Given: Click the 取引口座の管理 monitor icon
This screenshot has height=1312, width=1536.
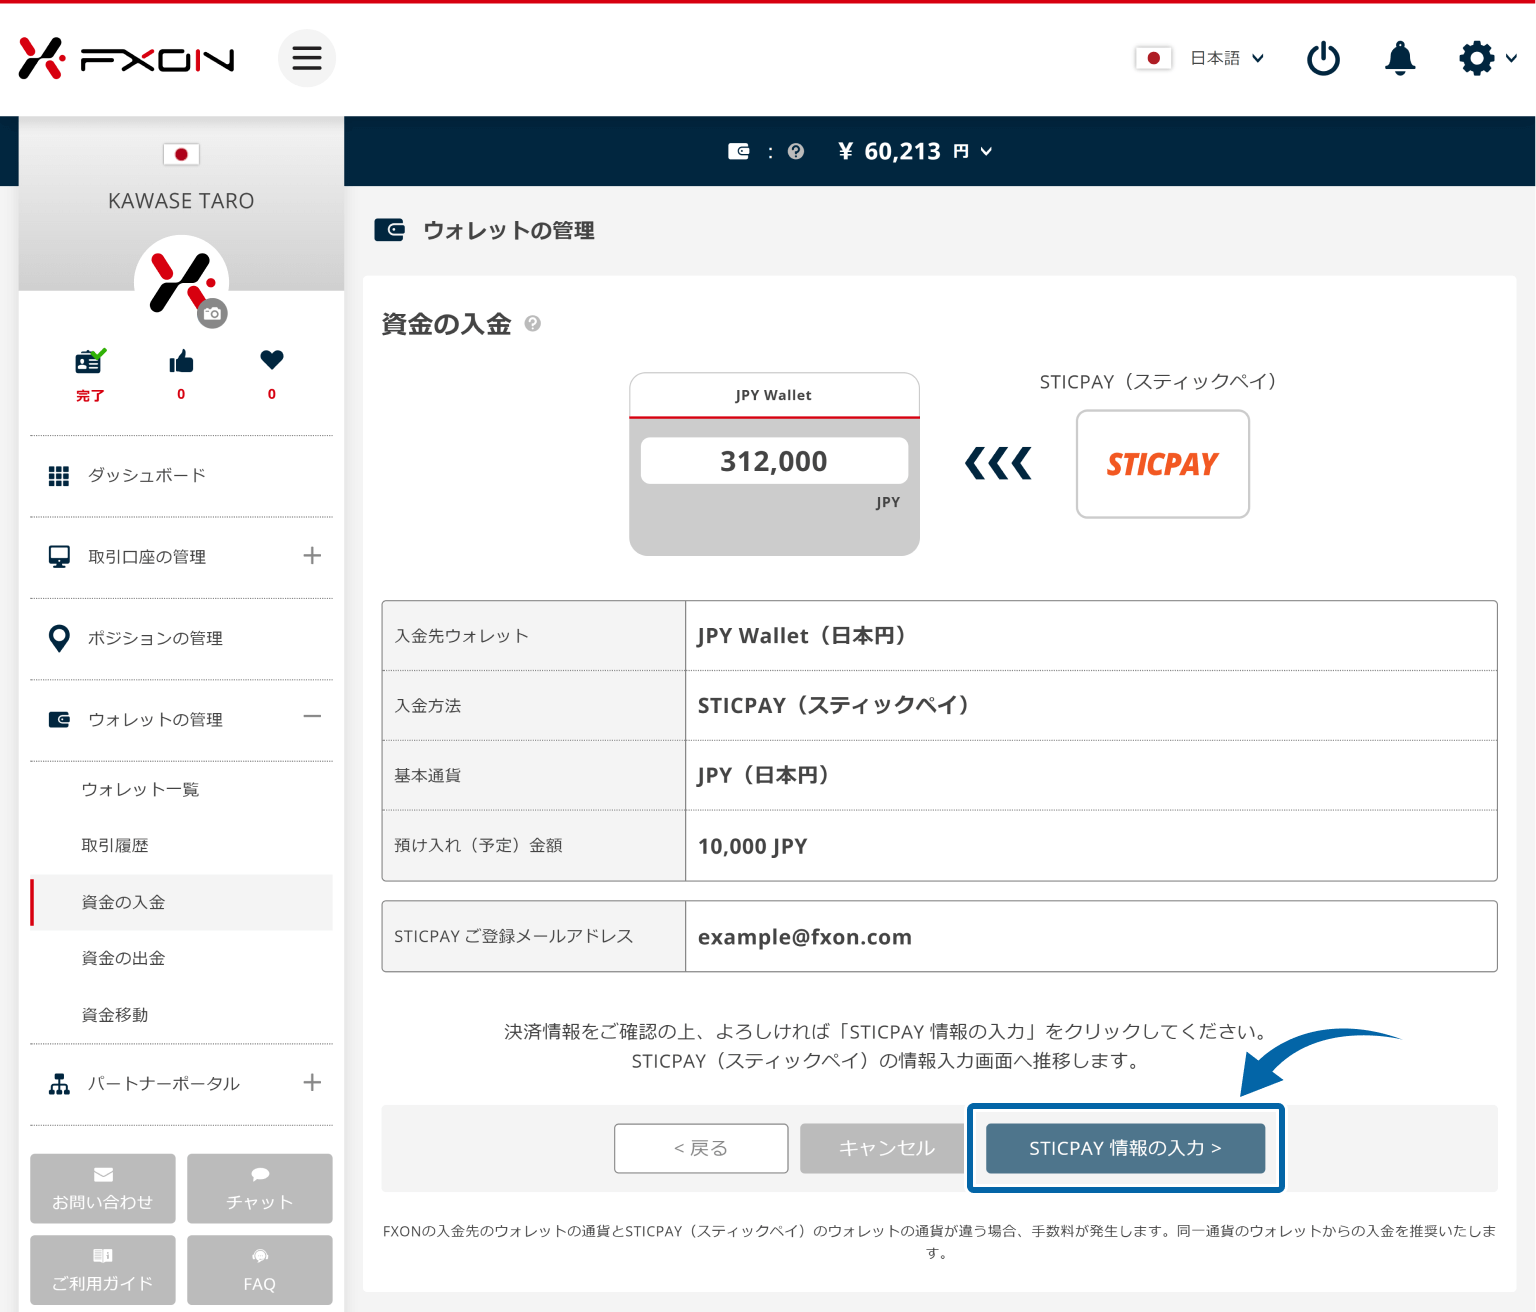Looking at the screenshot, I should point(59,557).
